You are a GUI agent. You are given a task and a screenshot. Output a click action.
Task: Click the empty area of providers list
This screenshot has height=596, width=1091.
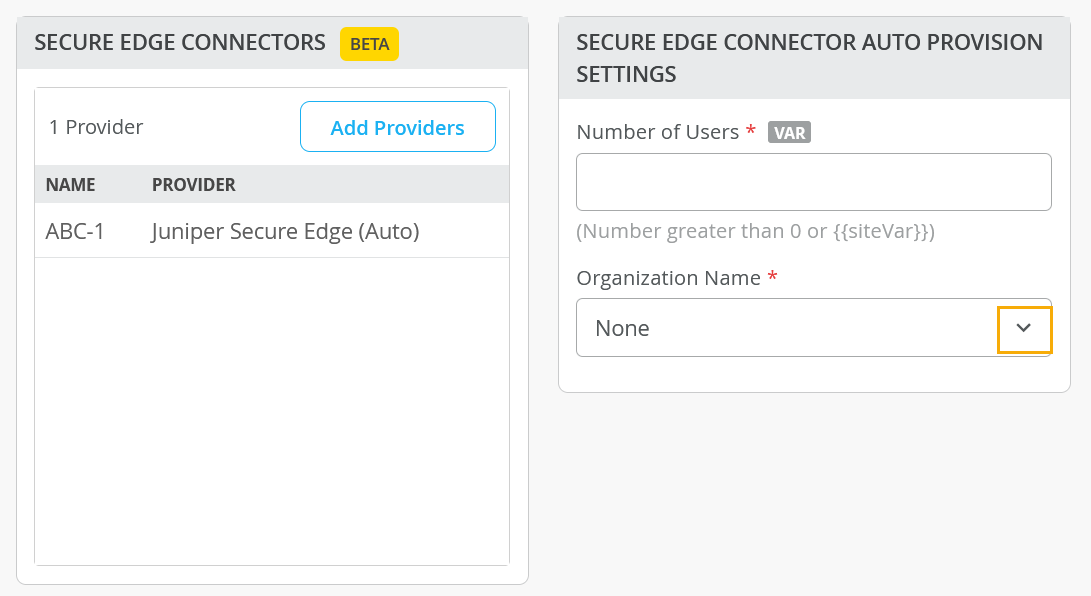point(272,410)
